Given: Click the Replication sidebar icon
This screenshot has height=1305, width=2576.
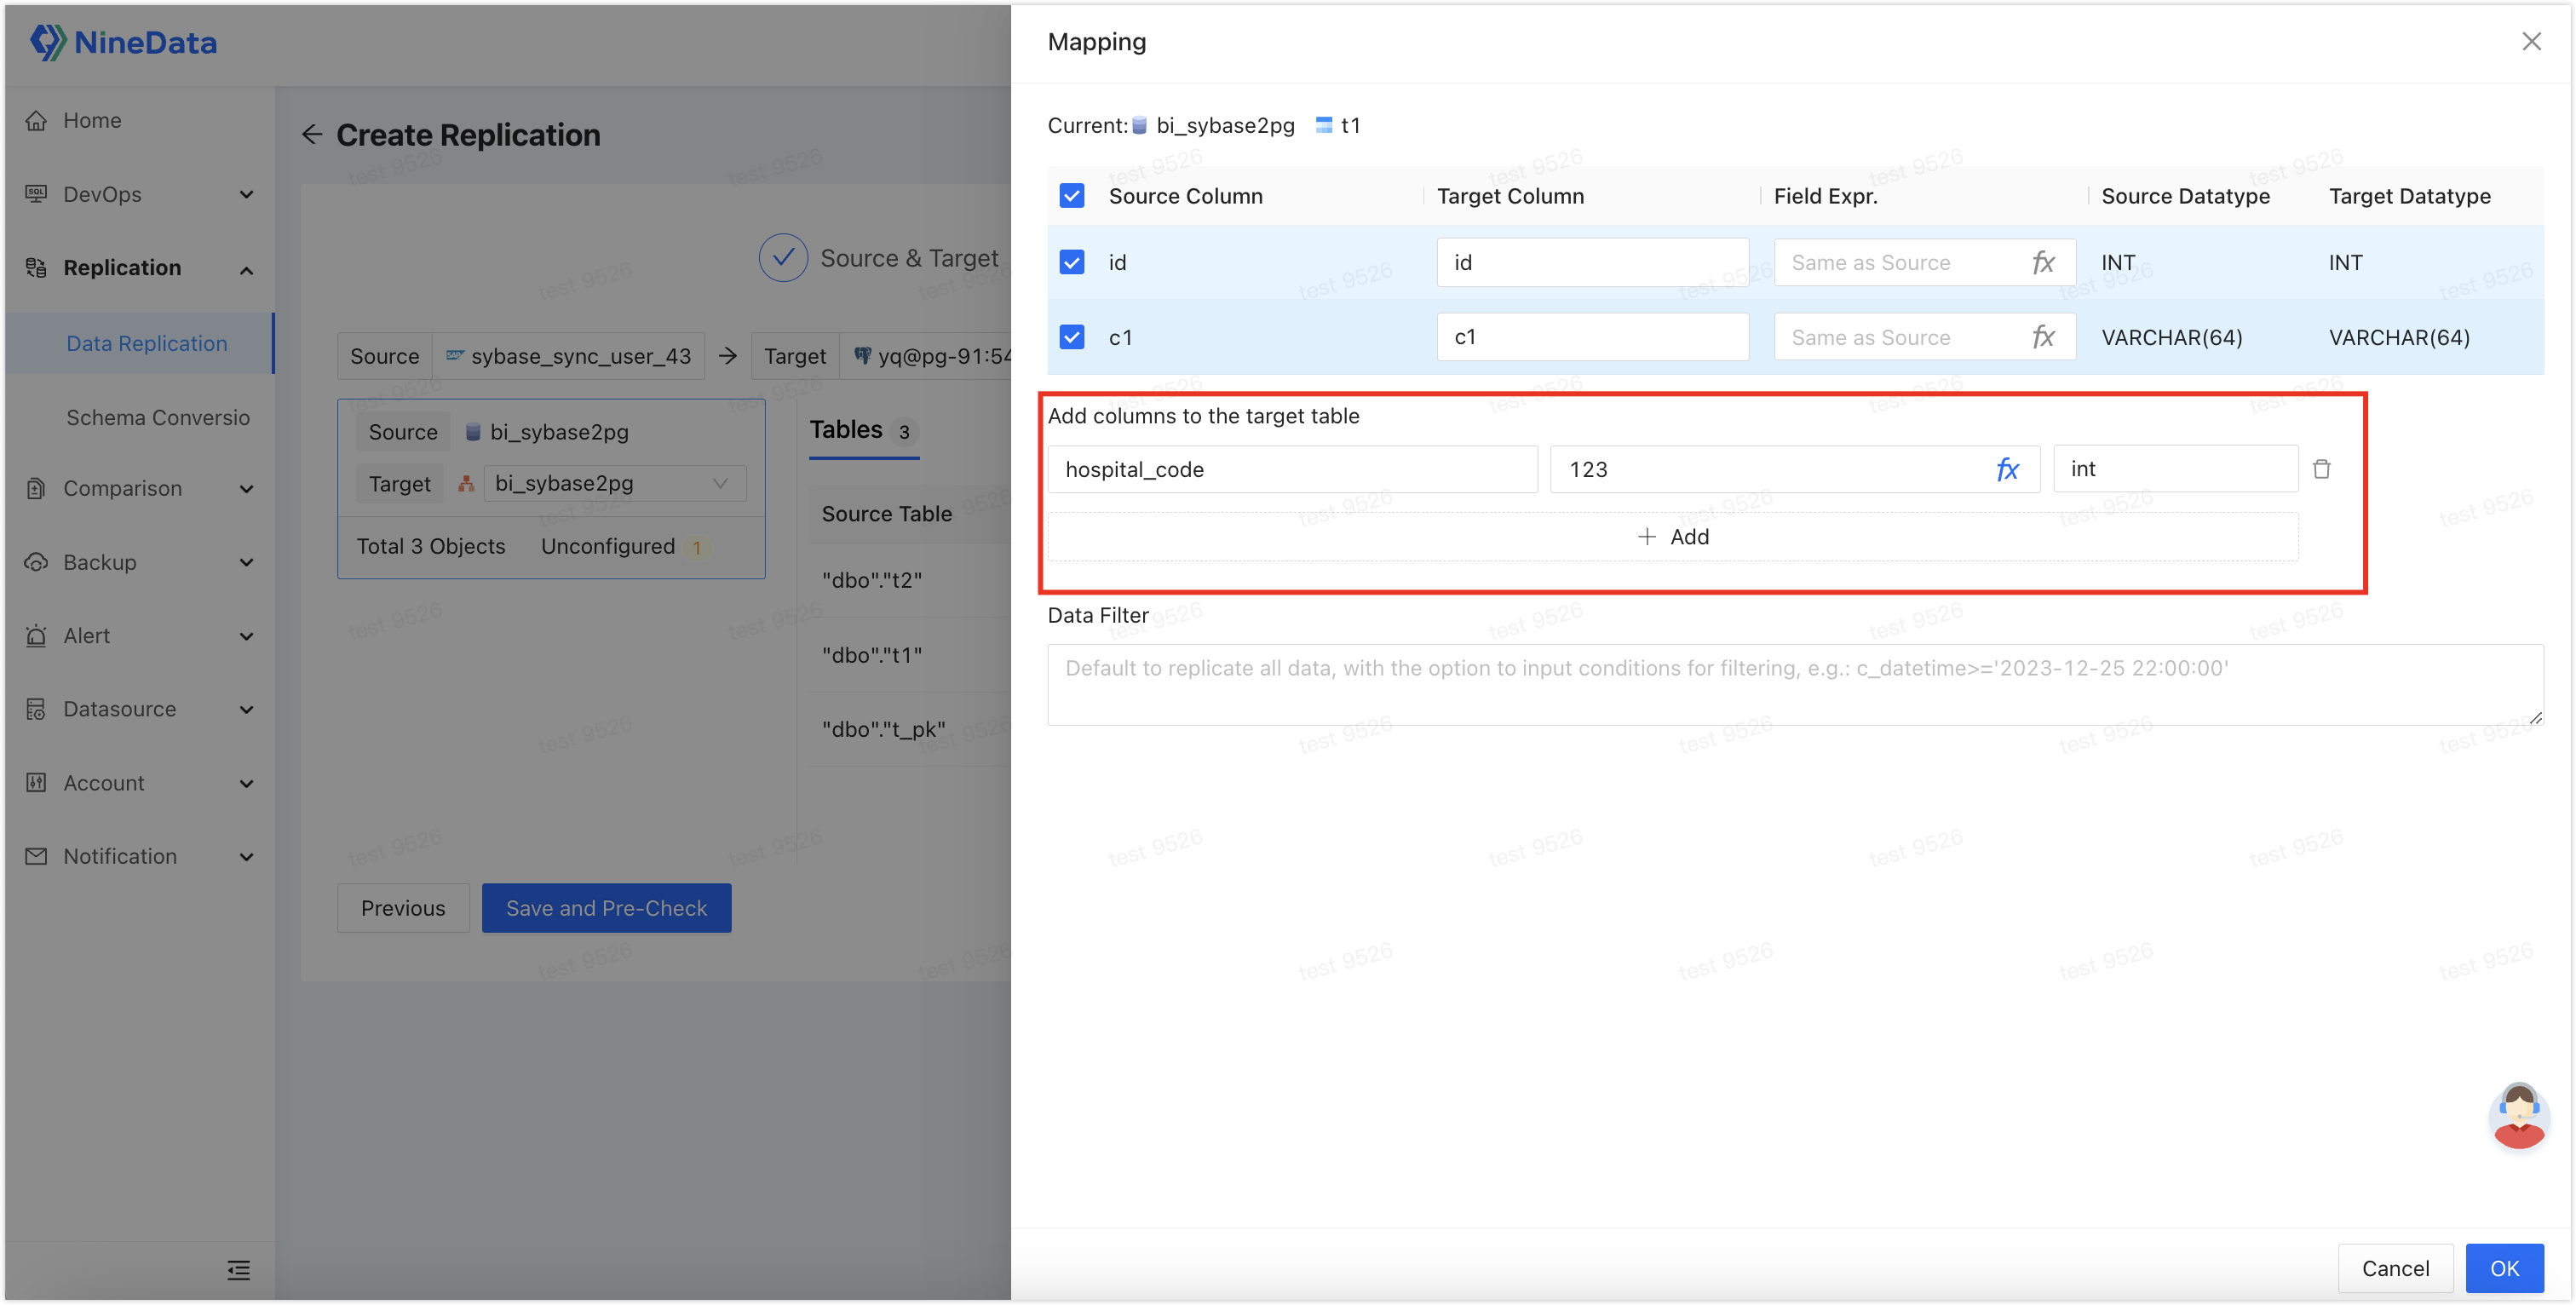Looking at the screenshot, I should tap(36, 268).
